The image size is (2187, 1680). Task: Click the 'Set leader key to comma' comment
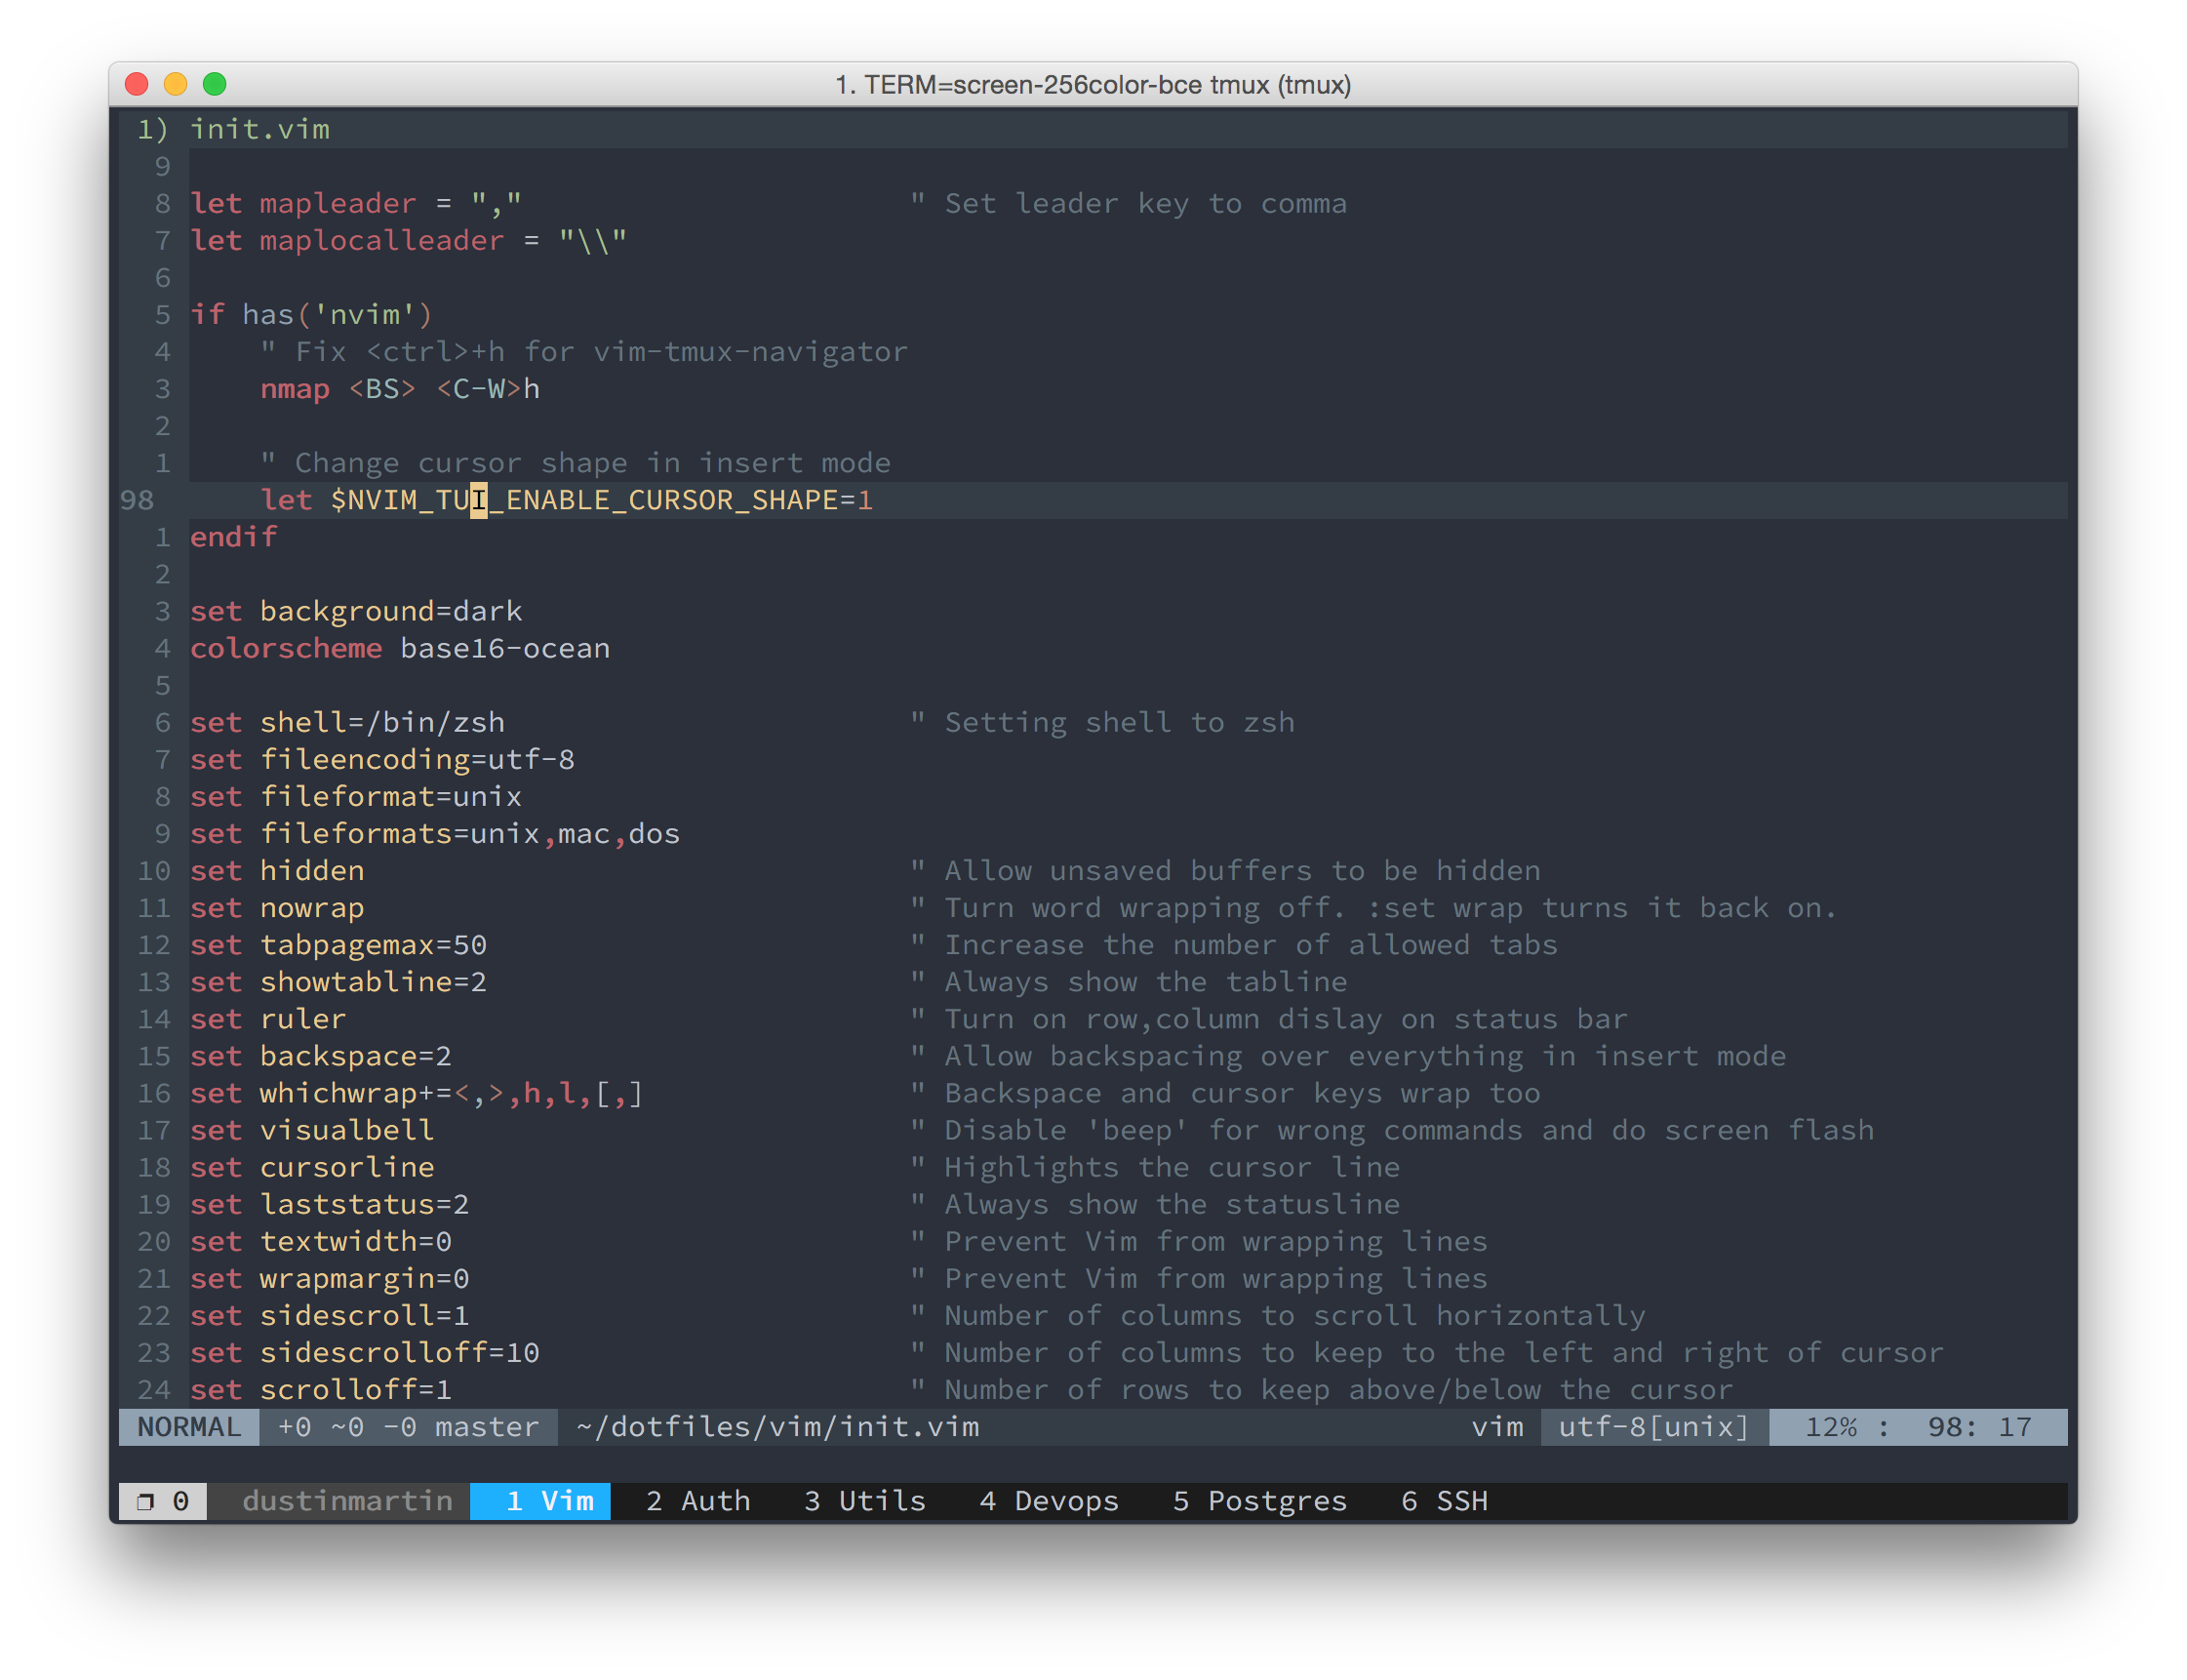1128,204
